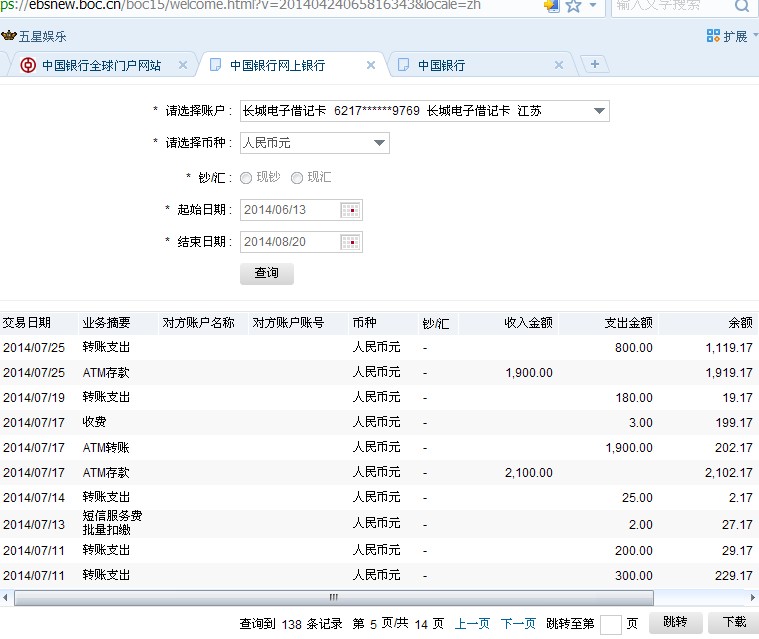Open dropdown arrow next to bookmark star
Viewport: 759px width, 639px height.
coord(593,6)
